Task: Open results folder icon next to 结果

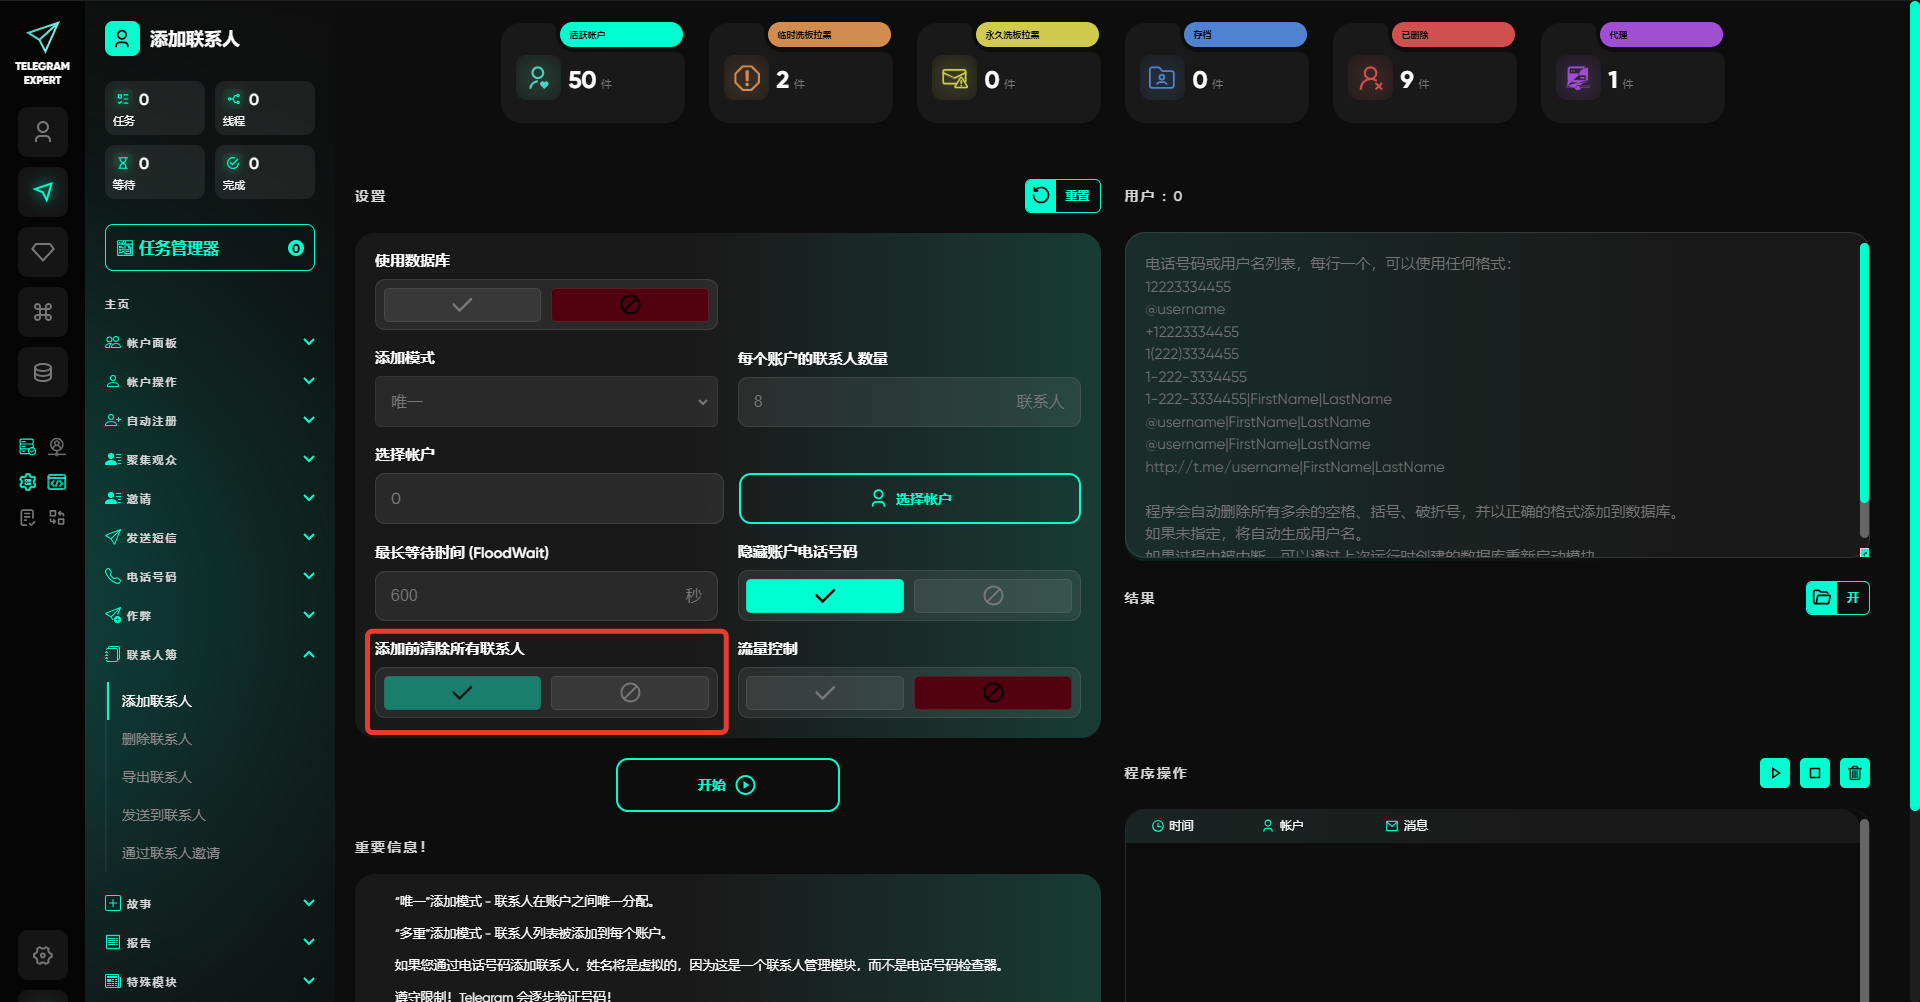Action: 1821,598
